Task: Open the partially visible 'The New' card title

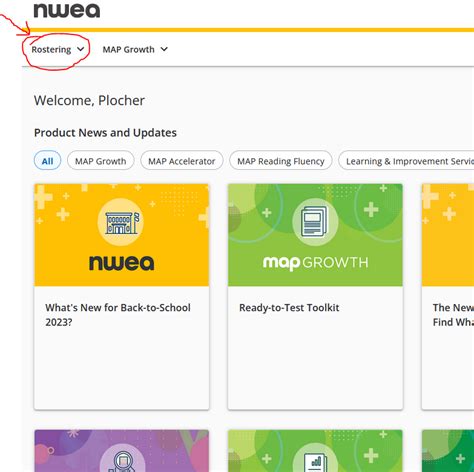Action: click(453, 315)
